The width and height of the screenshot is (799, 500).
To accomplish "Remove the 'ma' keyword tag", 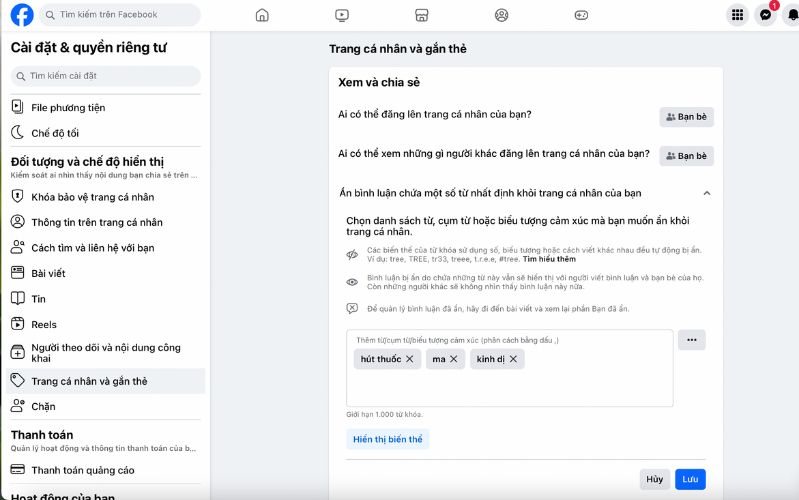I will tap(454, 359).
